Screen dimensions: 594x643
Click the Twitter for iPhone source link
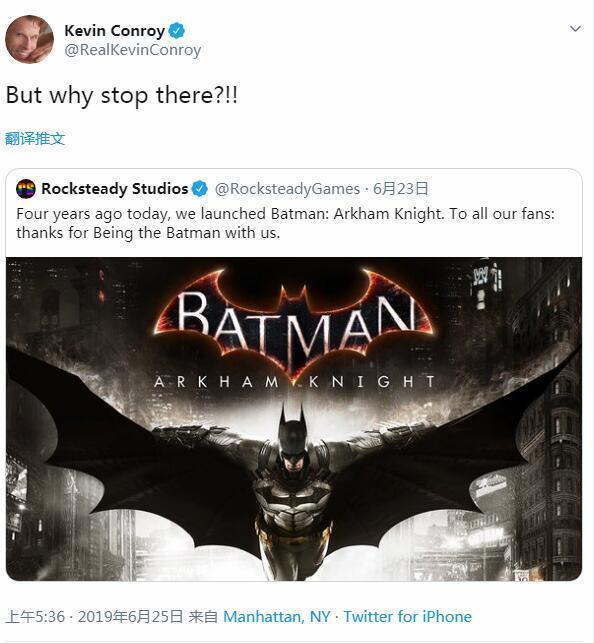click(407, 617)
